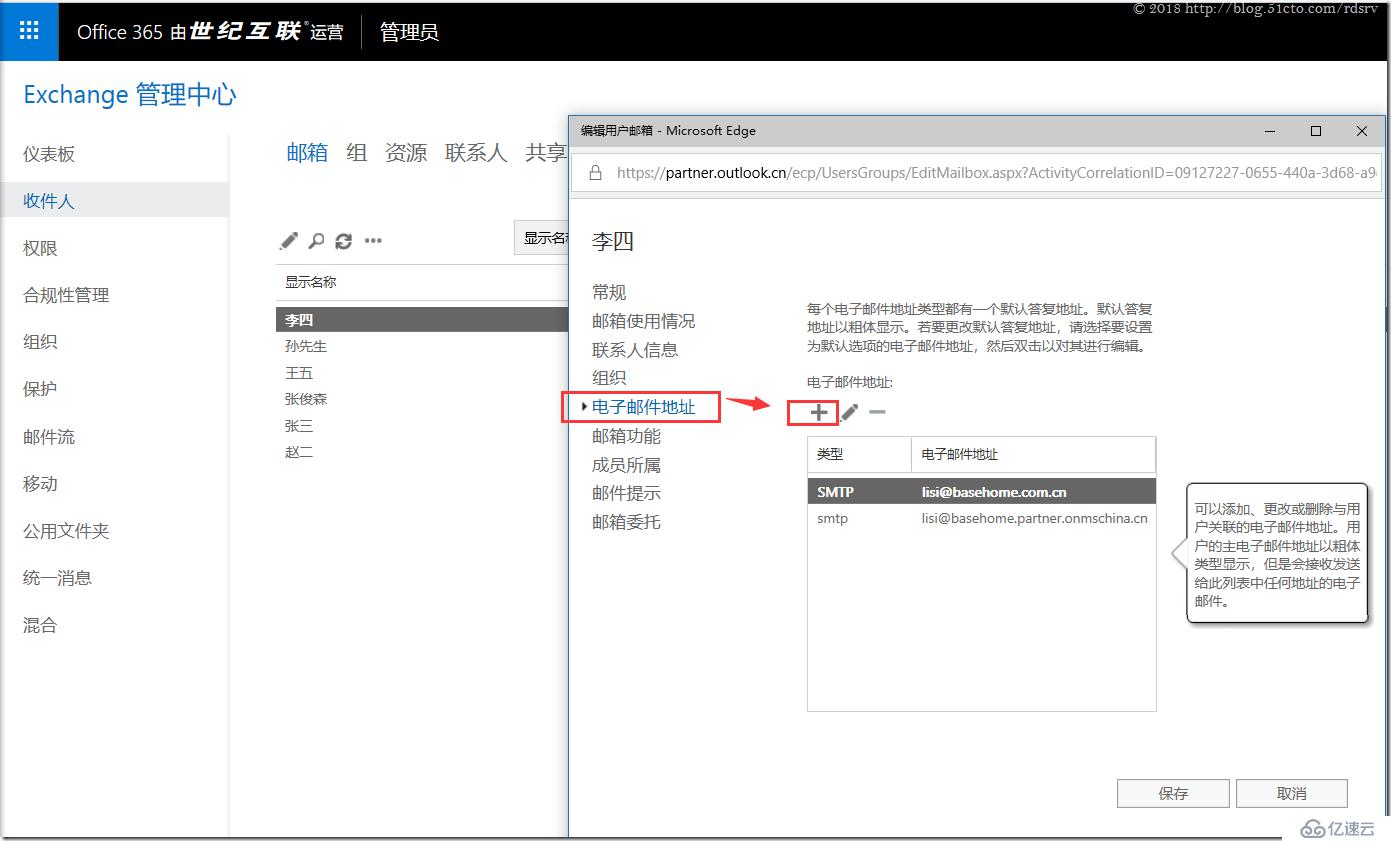Open 混合 section

(x=40, y=625)
